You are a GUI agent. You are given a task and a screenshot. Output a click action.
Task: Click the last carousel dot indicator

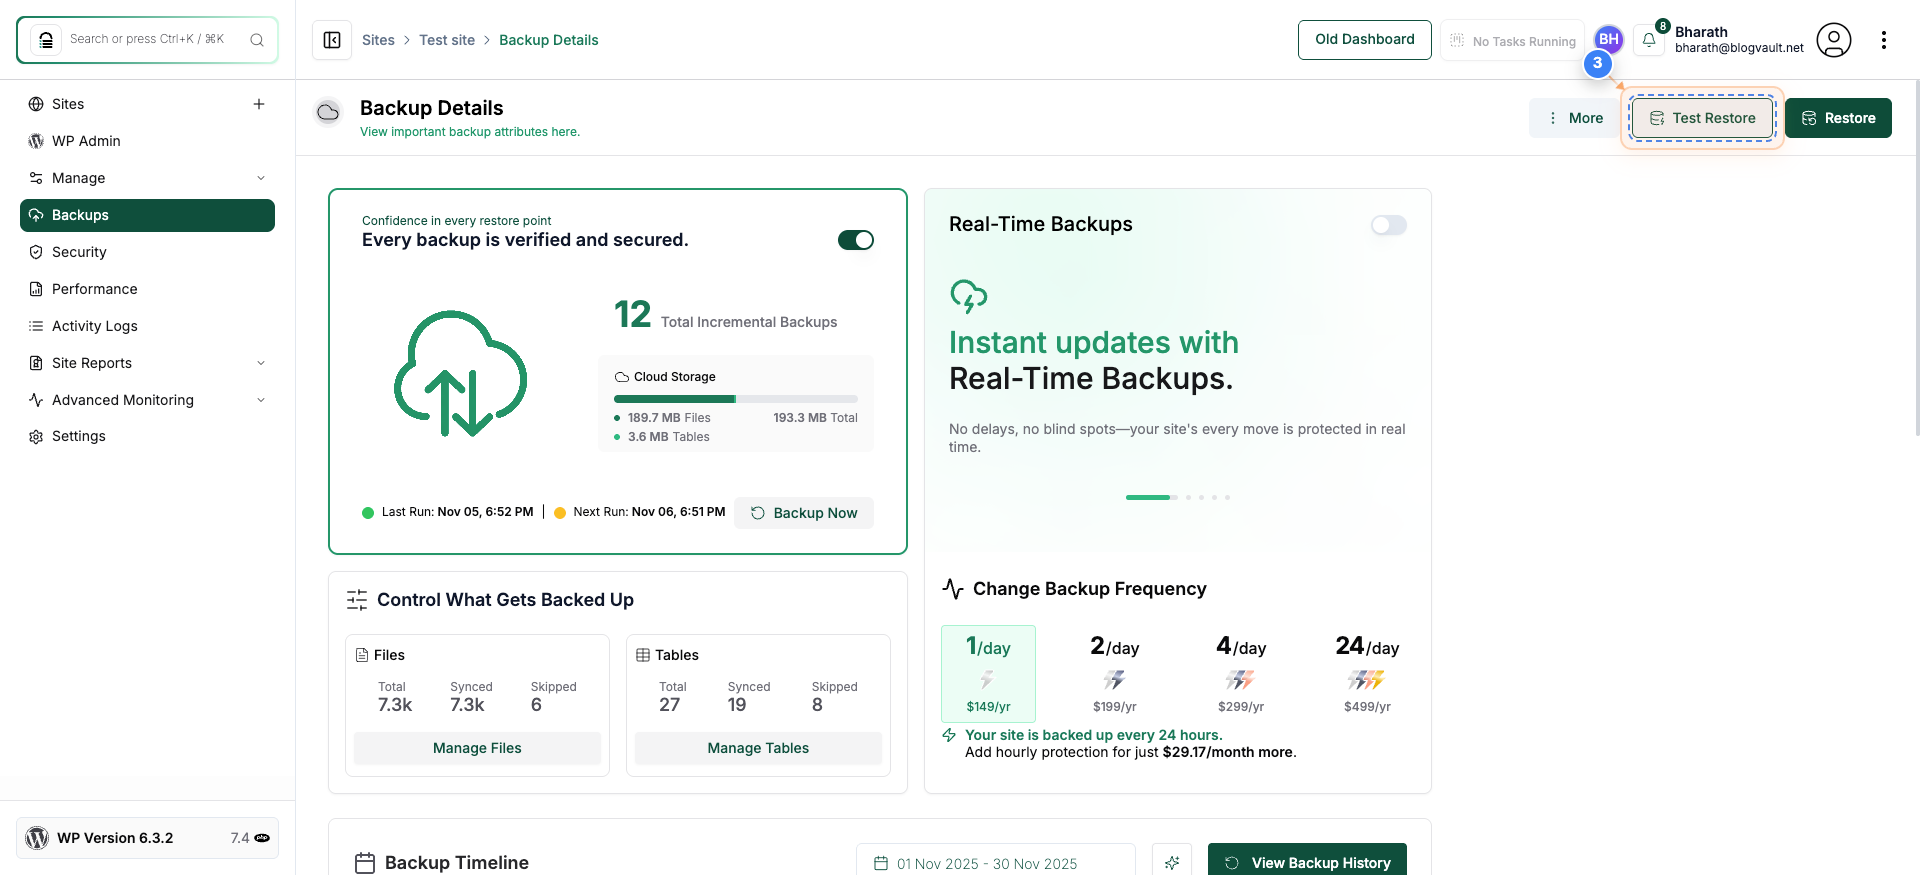click(x=1227, y=497)
